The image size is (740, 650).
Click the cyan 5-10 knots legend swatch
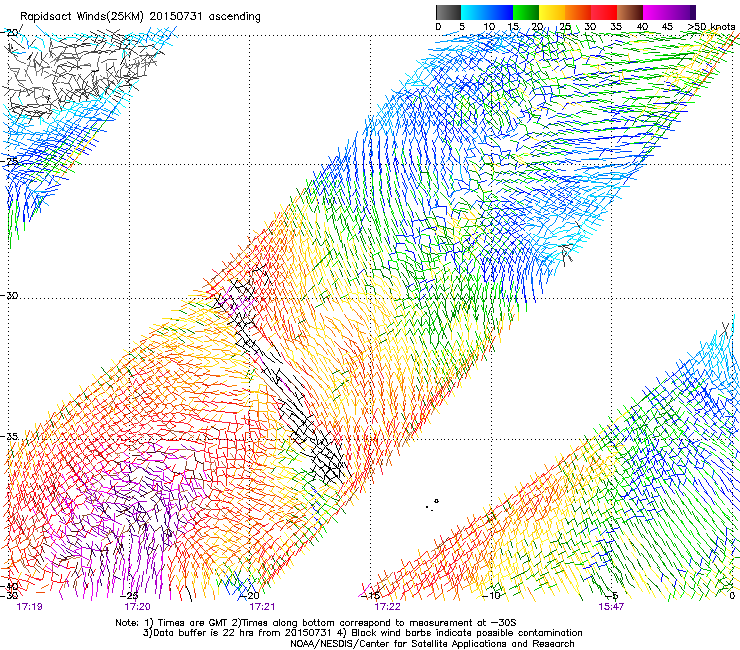[x=474, y=12]
